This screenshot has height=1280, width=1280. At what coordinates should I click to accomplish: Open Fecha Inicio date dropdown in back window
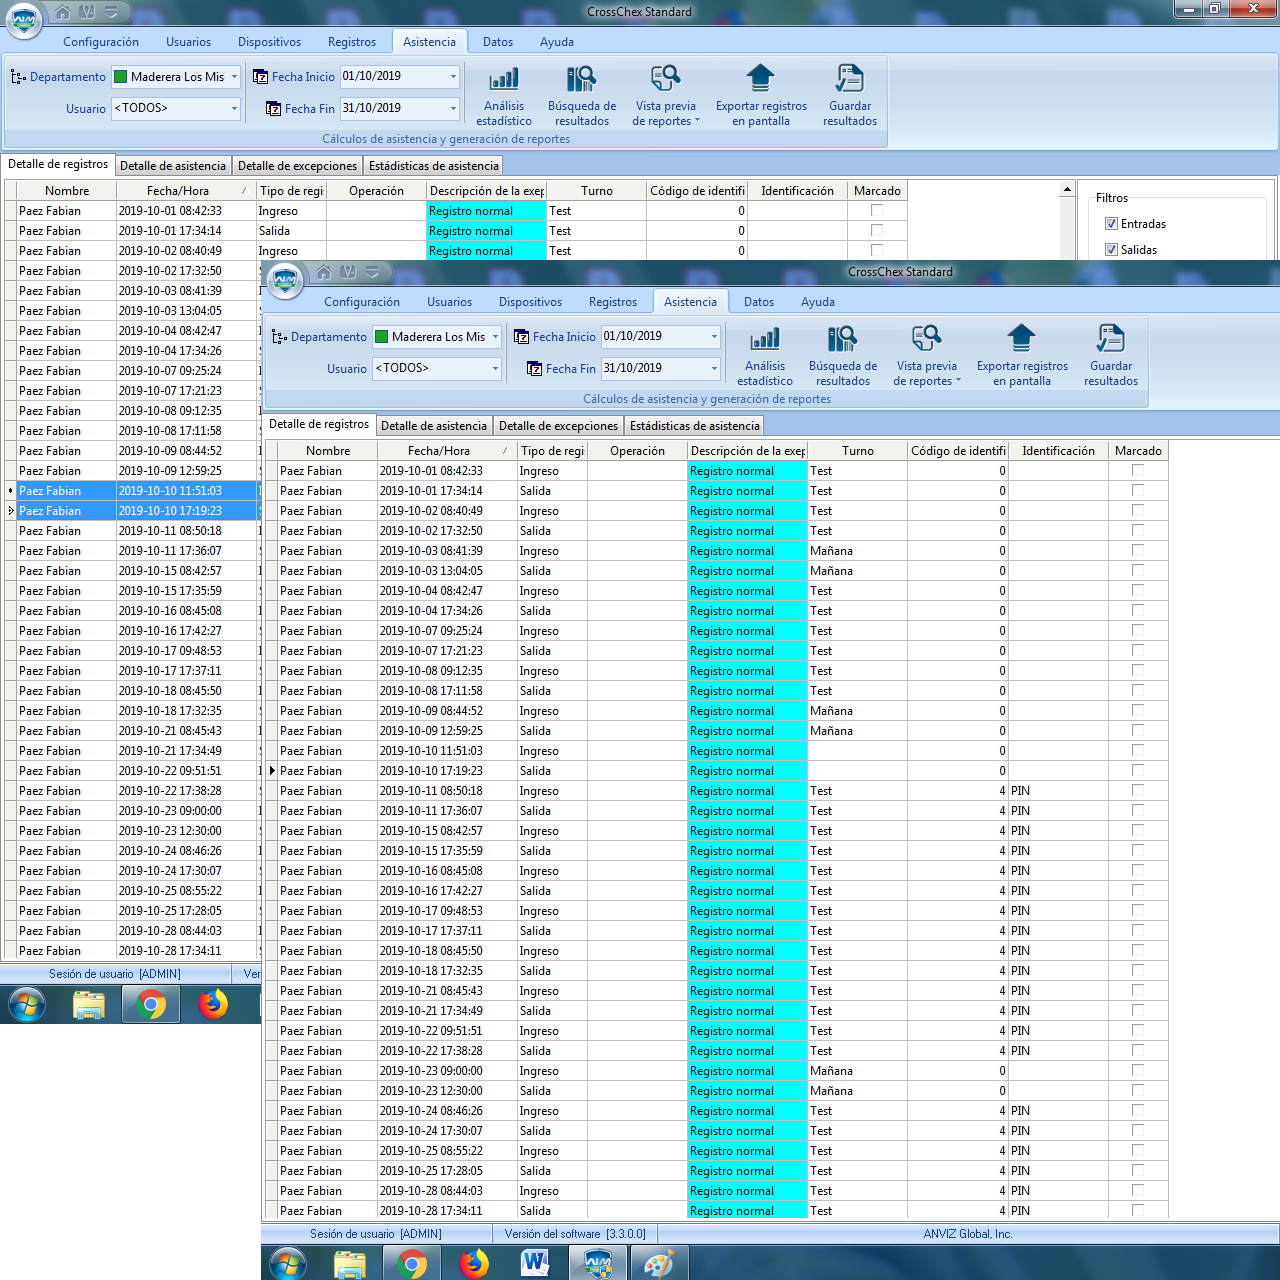click(x=453, y=77)
